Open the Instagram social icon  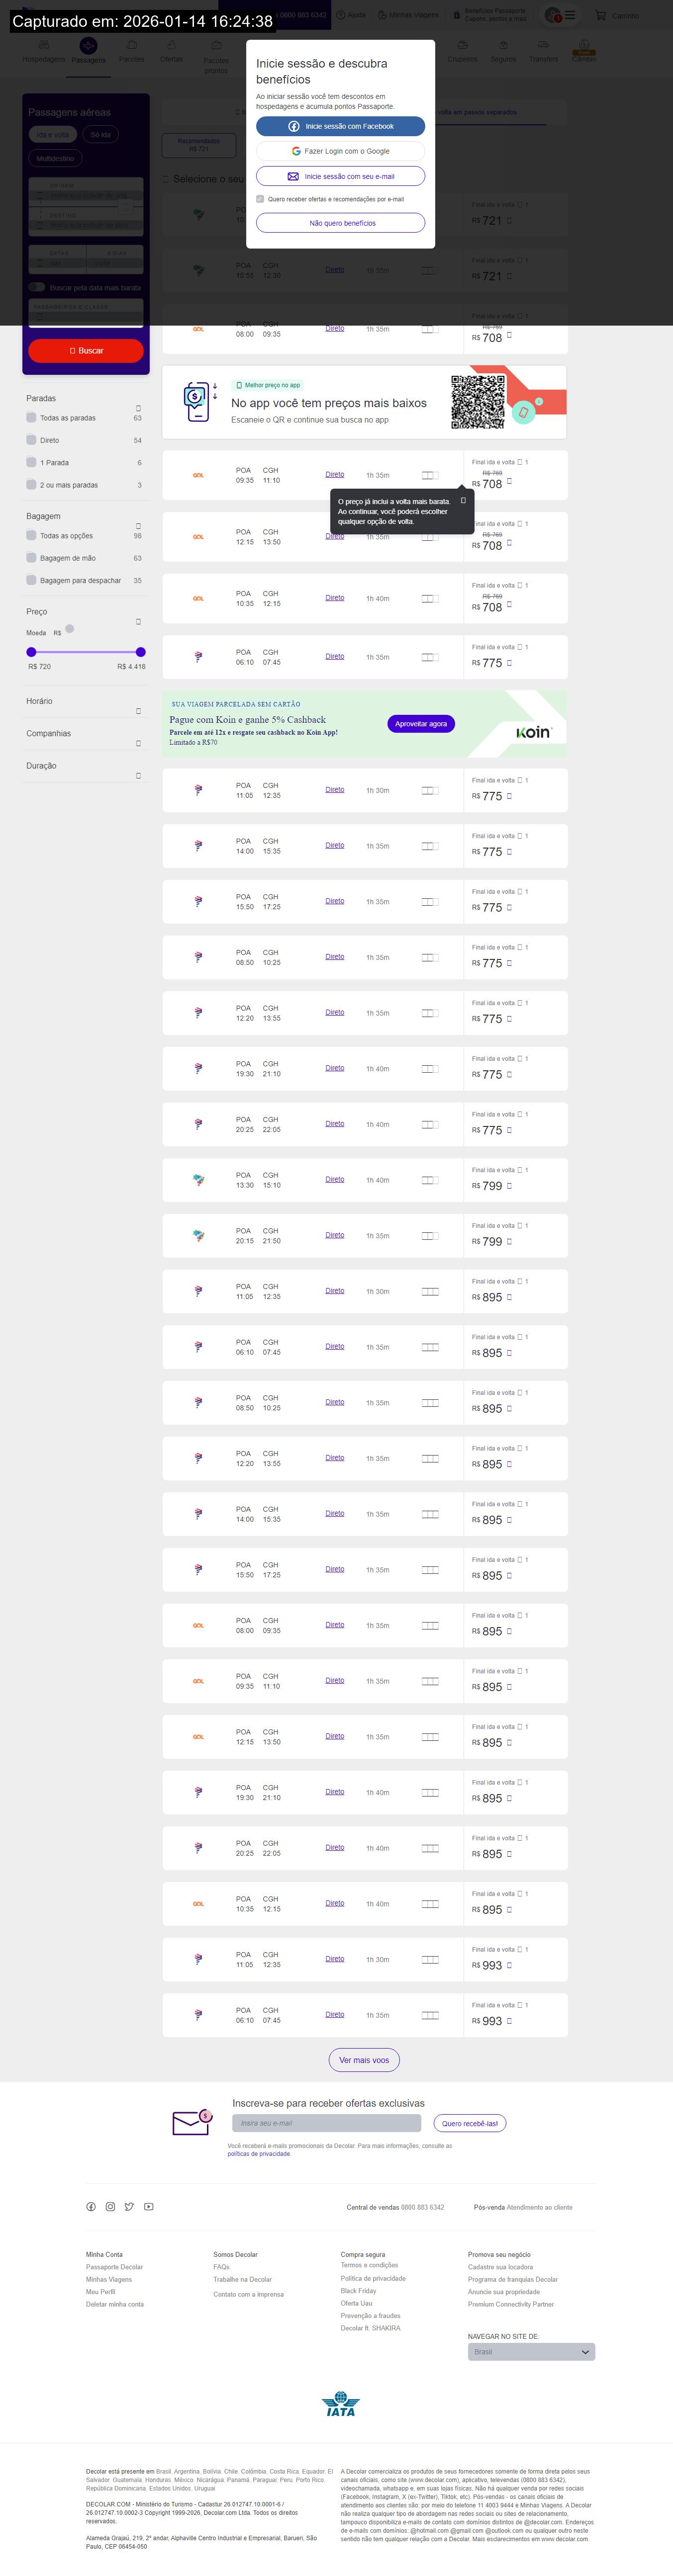pos(110,2206)
